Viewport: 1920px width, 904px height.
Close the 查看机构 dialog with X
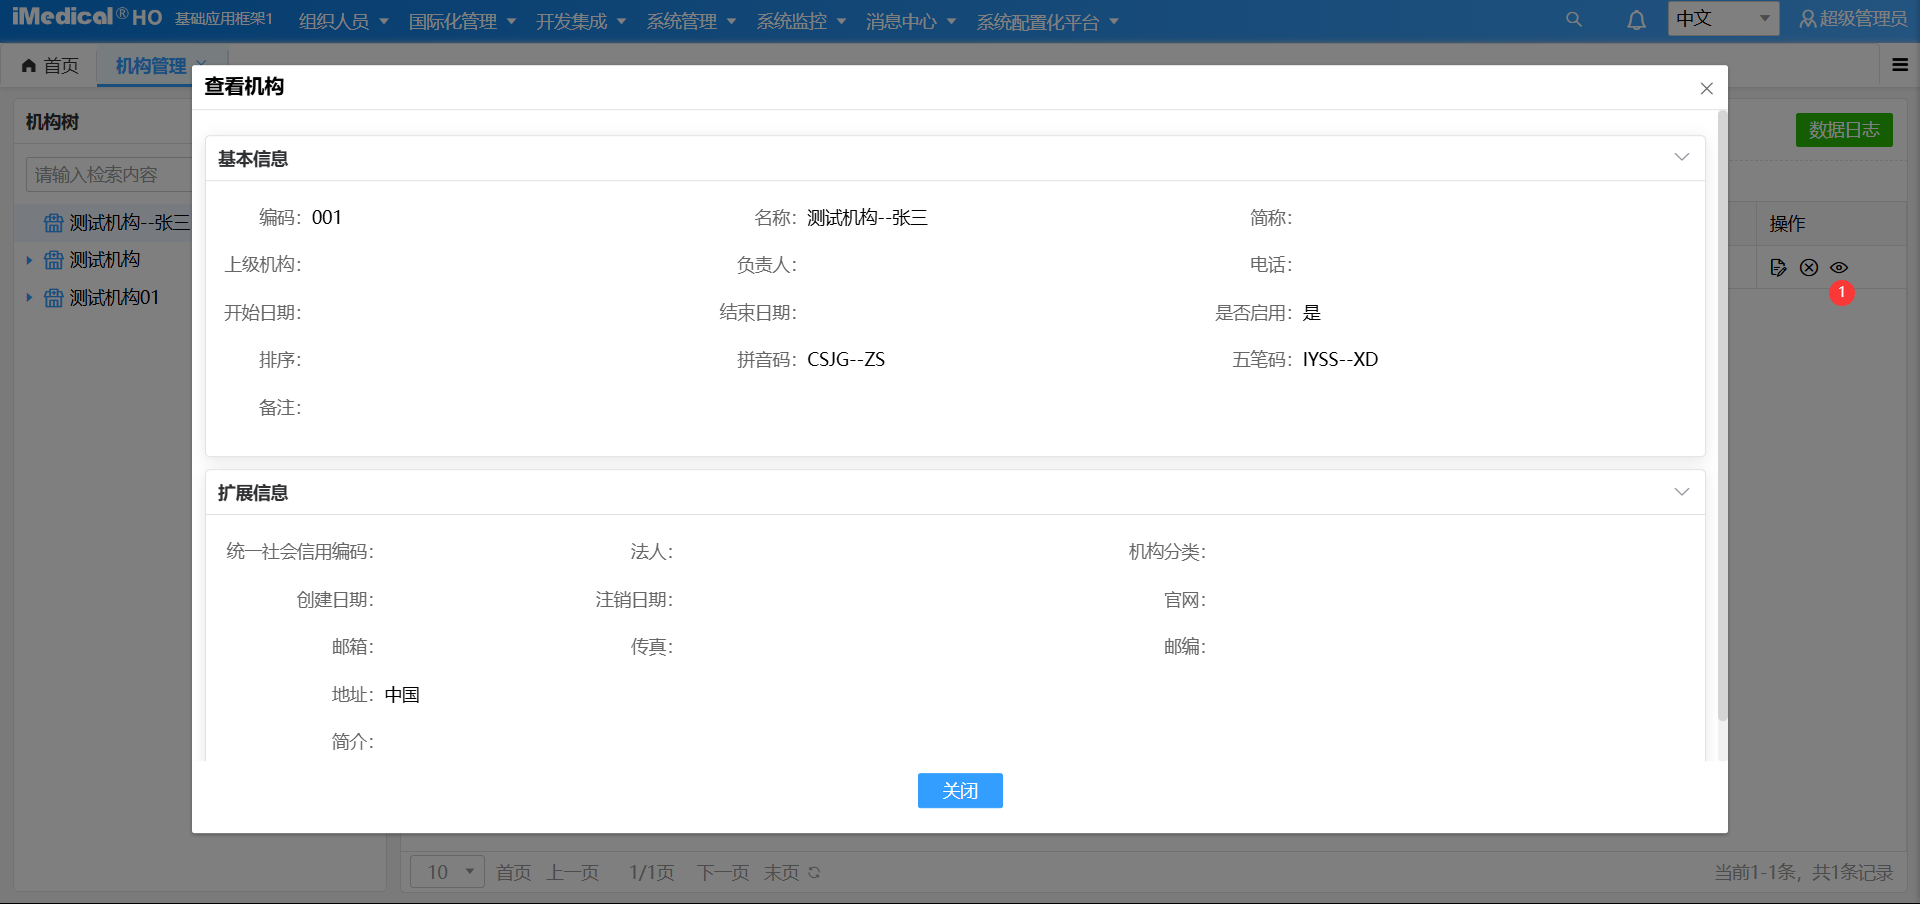coord(1706,88)
